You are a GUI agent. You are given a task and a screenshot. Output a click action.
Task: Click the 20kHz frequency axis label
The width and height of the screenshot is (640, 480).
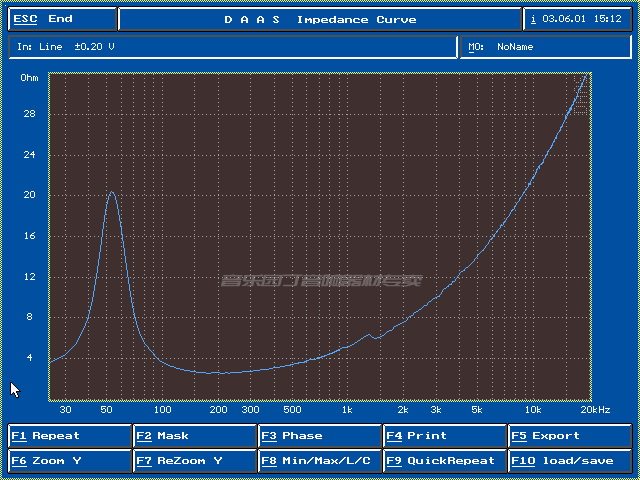tap(595, 410)
